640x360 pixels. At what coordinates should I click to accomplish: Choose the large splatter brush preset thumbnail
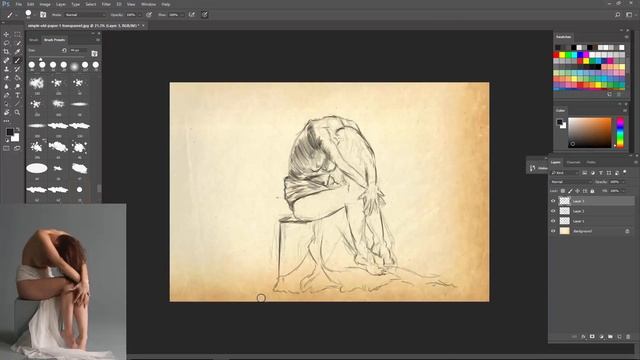[37, 83]
